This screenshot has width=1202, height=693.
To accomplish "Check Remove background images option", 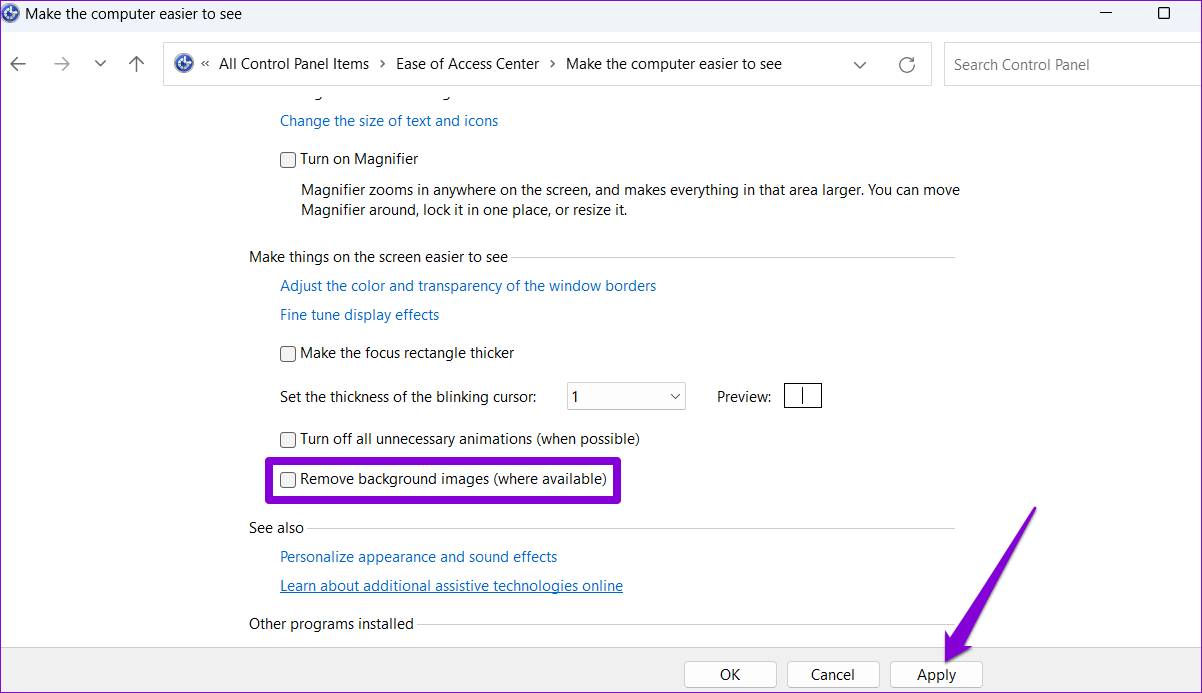I will [288, 479].
